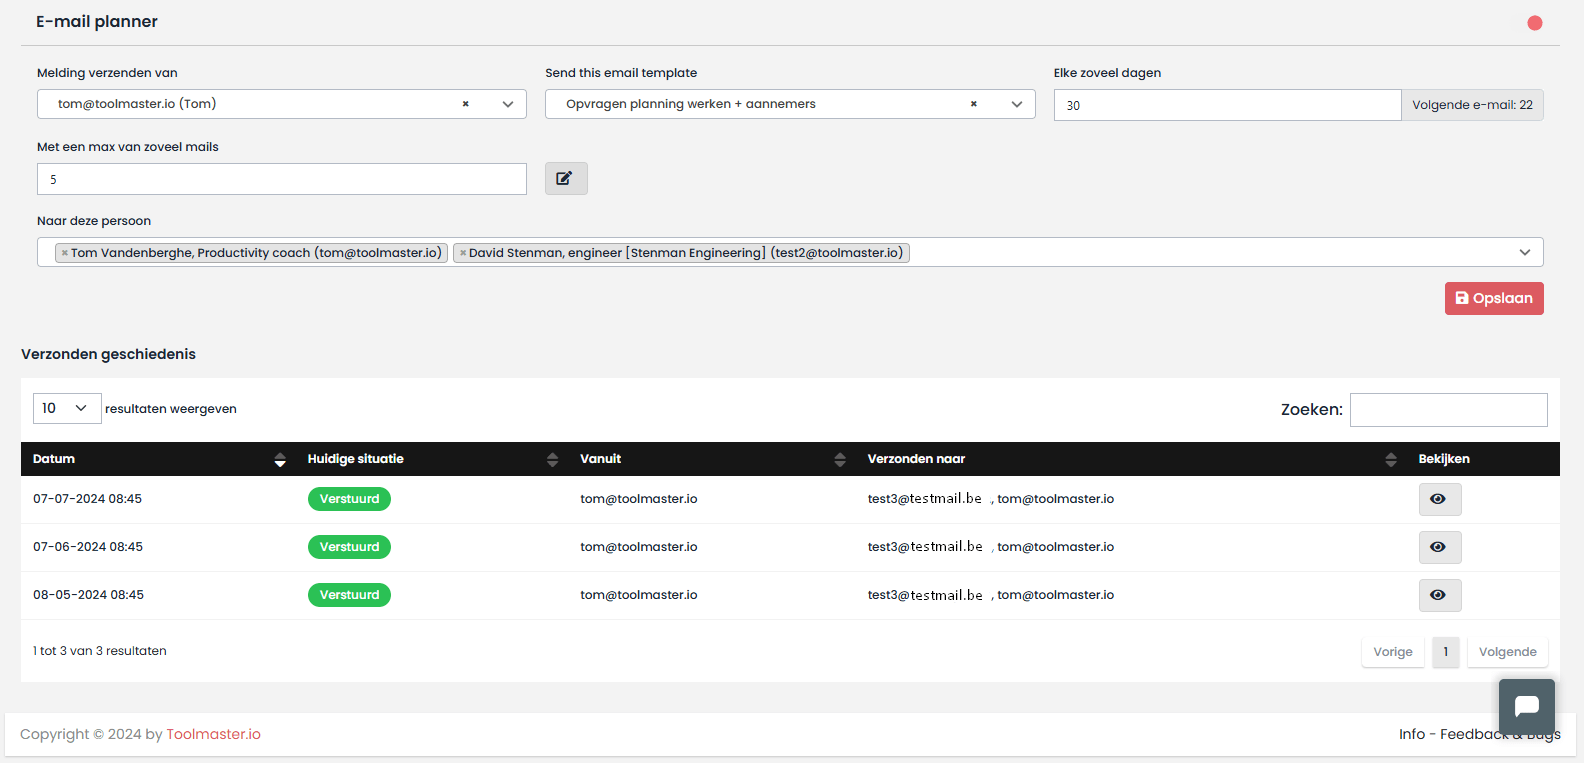The image size is (1584, 763).
Task: Sort table by Verzonden naar column
Action: pyautogui.click(x=1131, y=459)
